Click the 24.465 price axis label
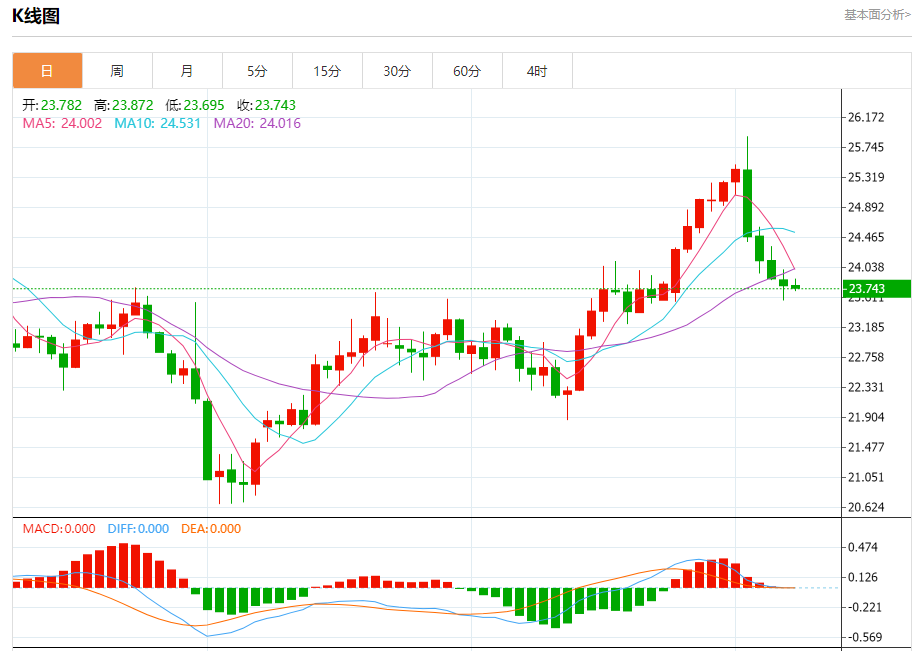This screenshot has width=922, height=651. (x=866, y=237)
